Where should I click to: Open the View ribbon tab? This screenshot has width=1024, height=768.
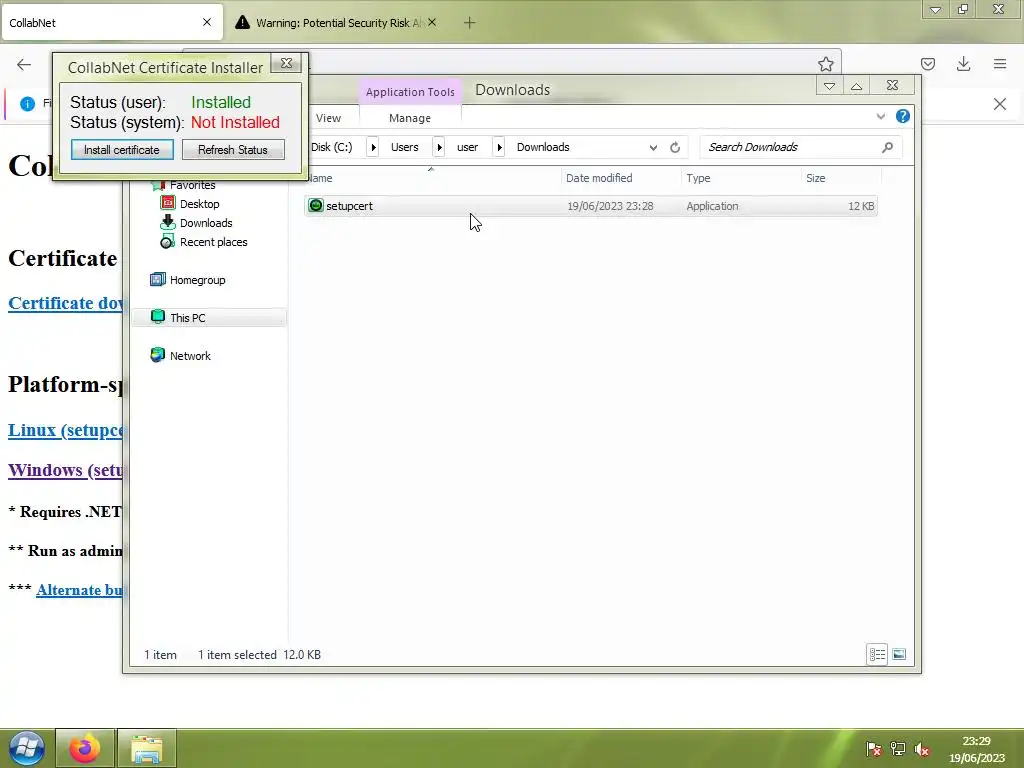[328, 118]
